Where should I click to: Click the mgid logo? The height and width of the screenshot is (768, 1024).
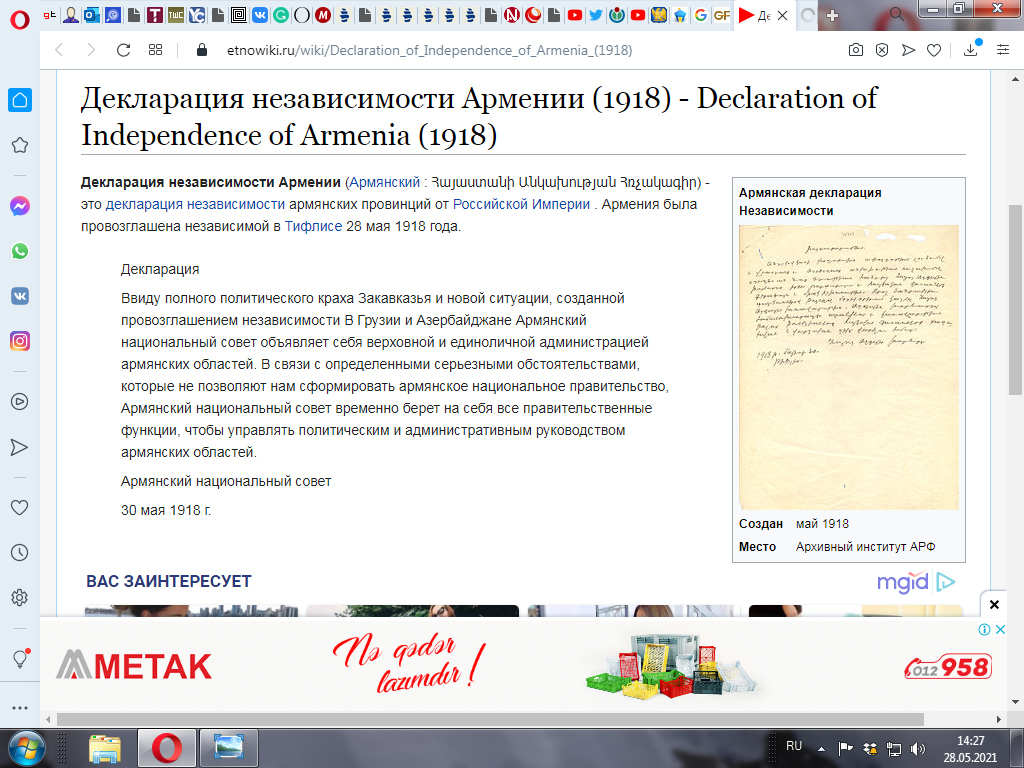coord(916,581)
